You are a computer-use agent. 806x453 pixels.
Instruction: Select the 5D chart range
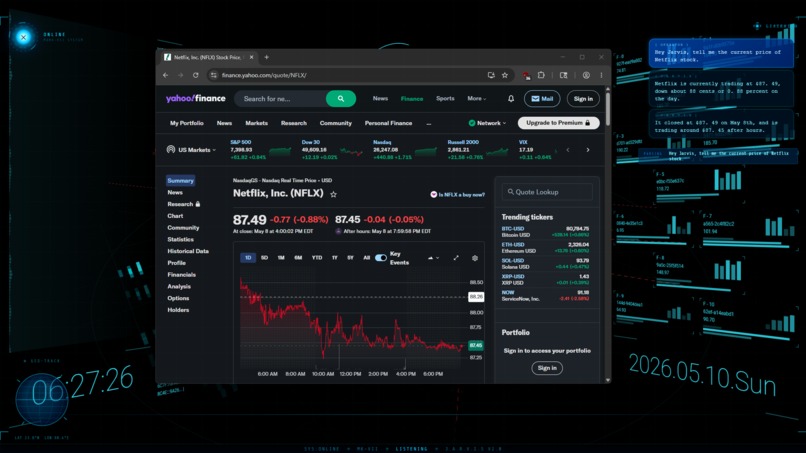(264, 258)
